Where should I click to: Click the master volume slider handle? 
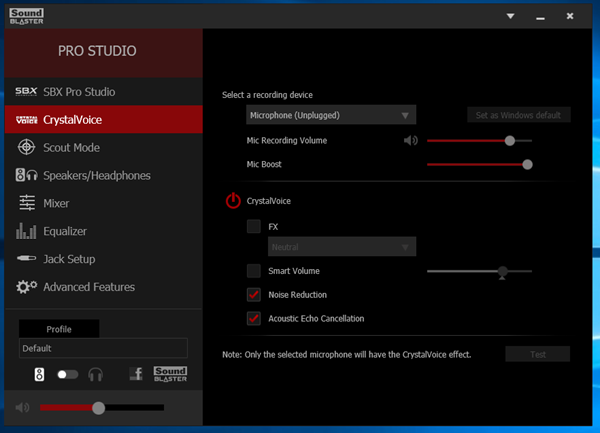point(98,408)
